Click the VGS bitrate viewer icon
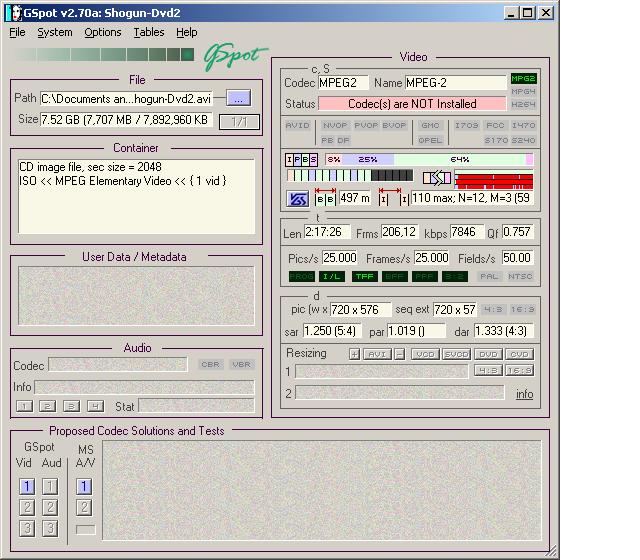 pyautogui.click(x=297, y=199)
